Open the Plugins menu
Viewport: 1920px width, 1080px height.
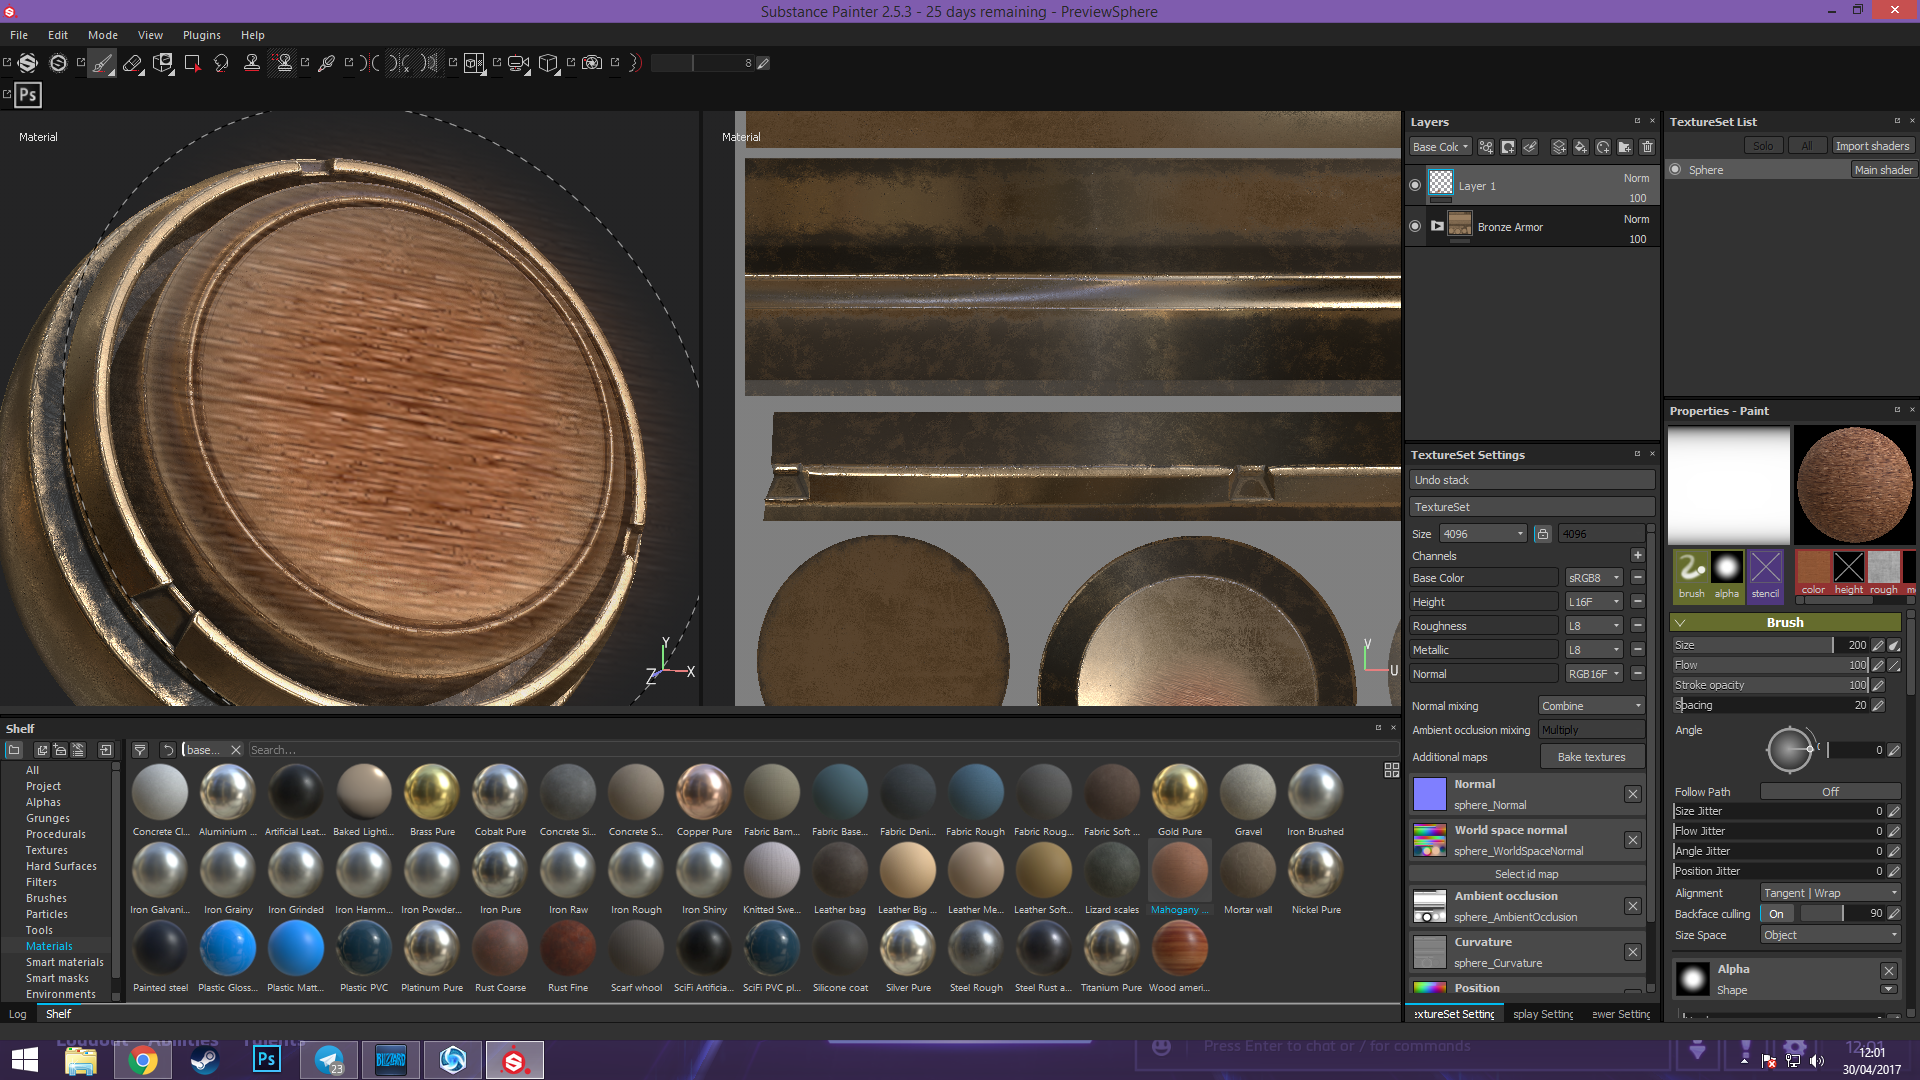[201, 35]
